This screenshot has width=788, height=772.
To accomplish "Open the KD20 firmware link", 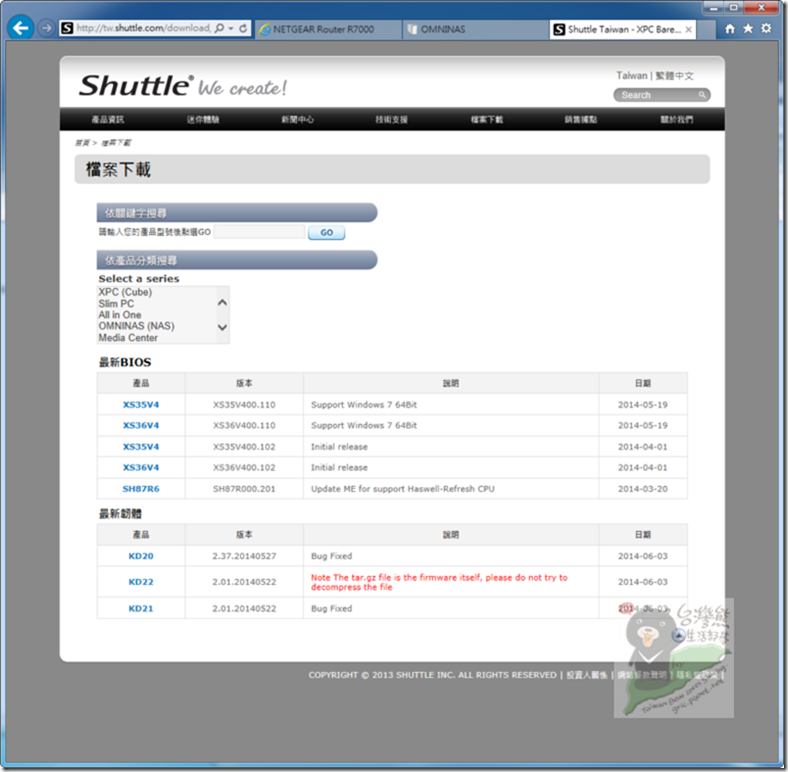I will (141, 556).
